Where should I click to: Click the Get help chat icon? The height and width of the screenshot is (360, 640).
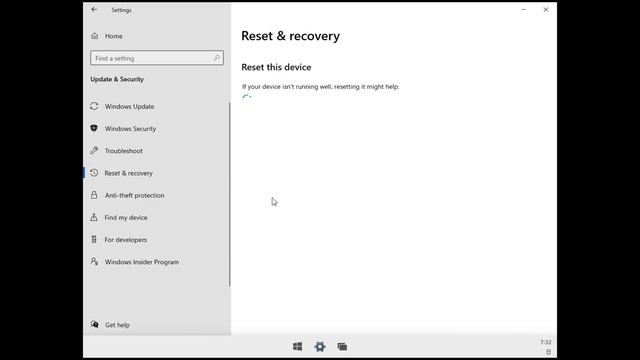tap(95, 324)
